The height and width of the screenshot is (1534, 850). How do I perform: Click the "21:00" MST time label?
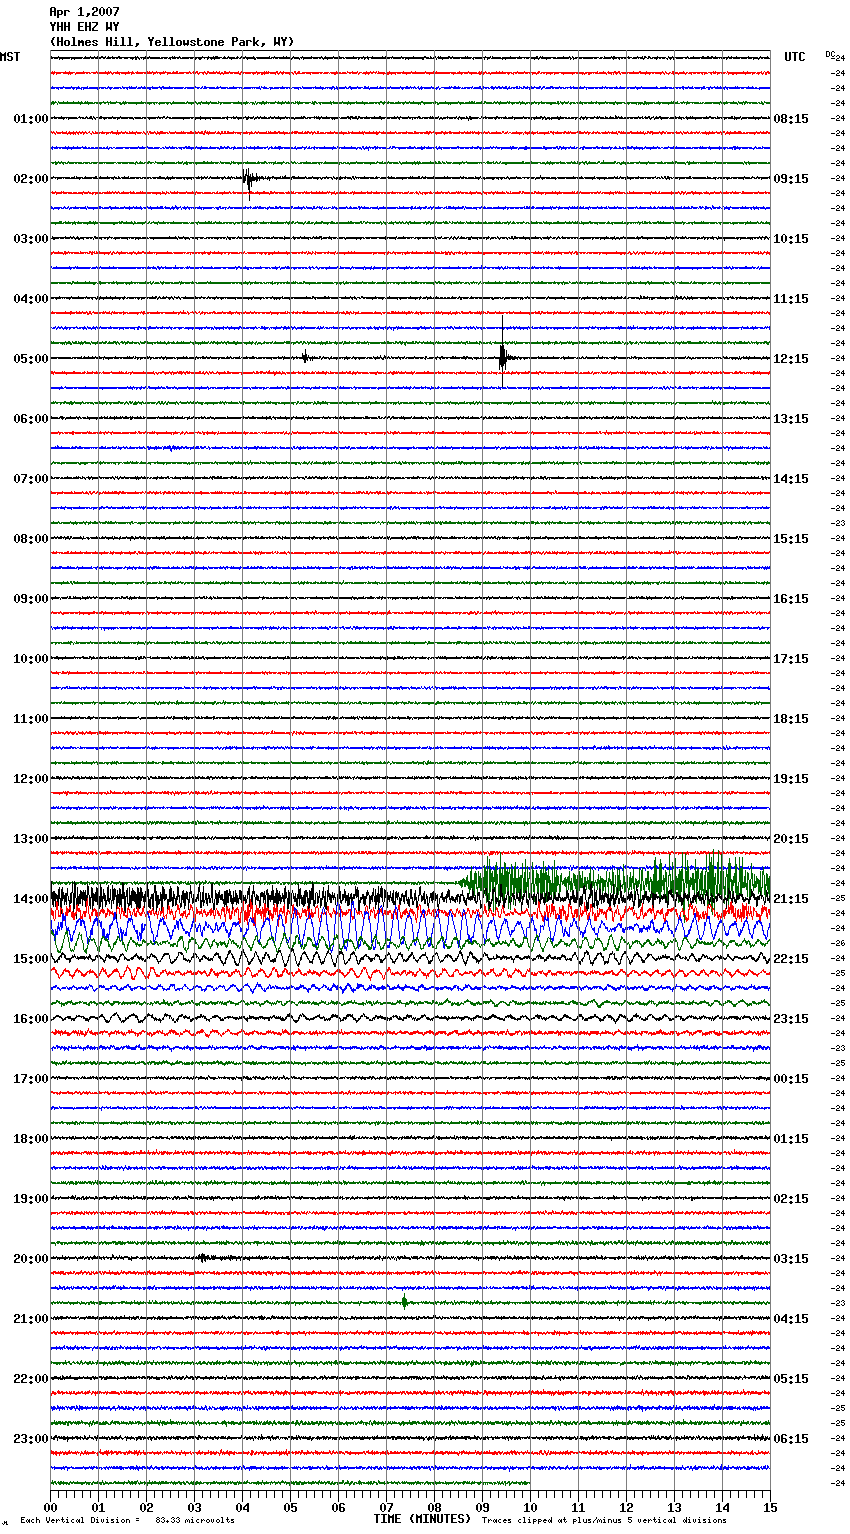[x=31, y=1319]
